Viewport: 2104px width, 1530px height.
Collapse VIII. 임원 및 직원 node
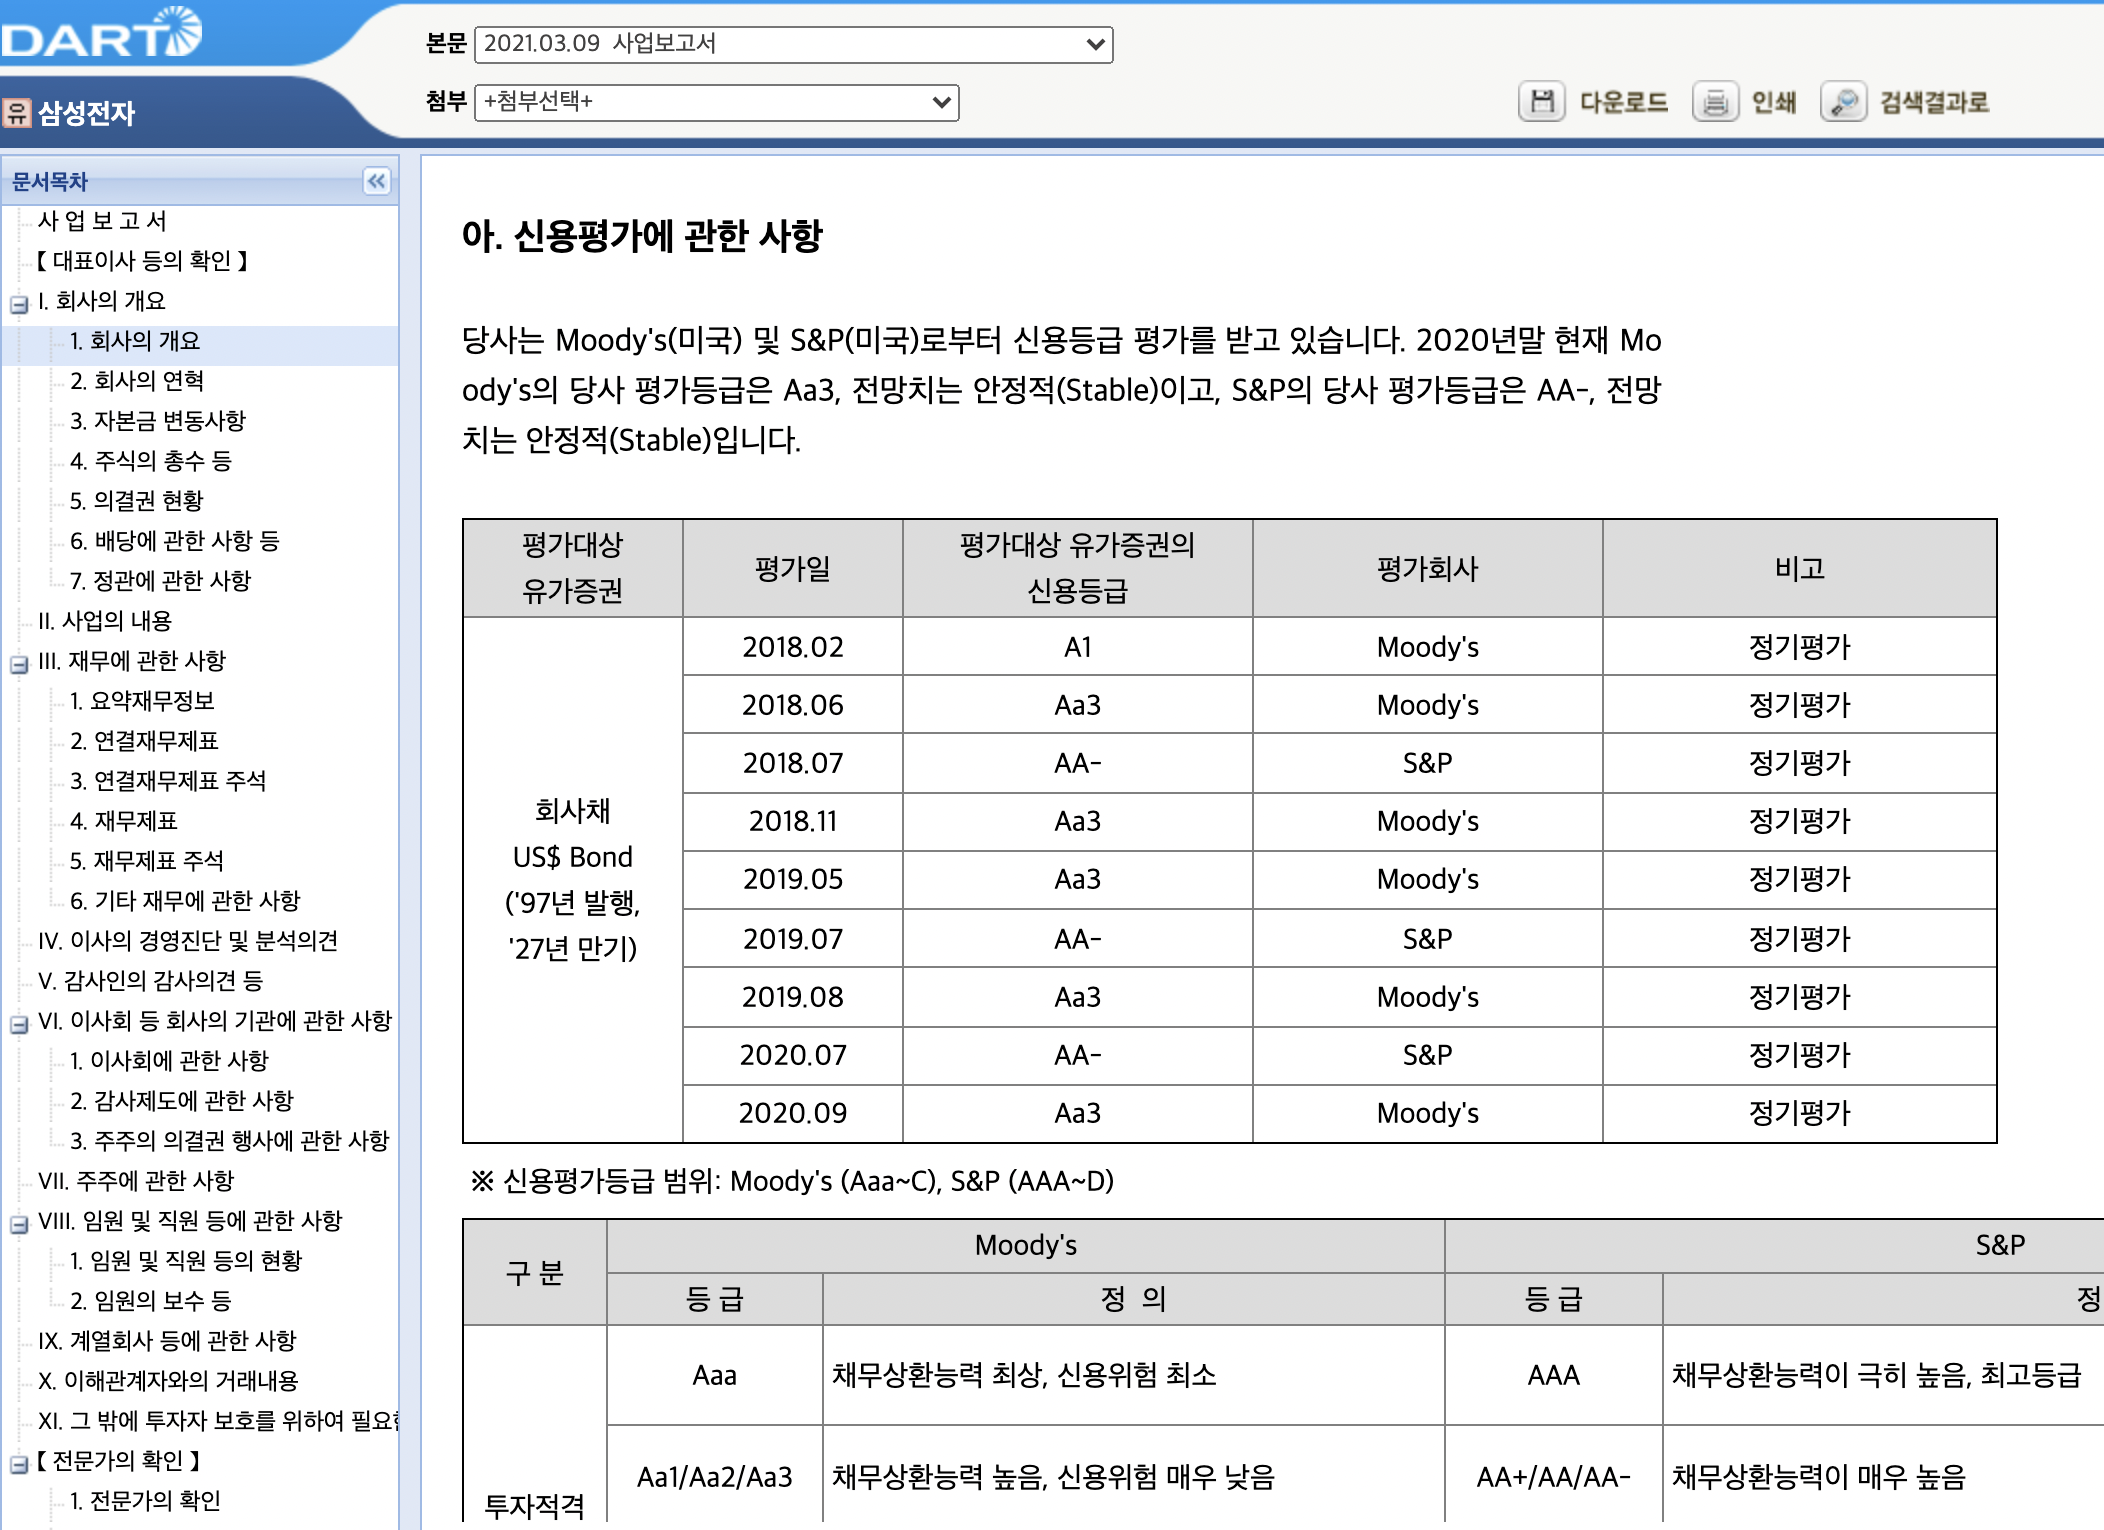click(x=18, y=1224)
